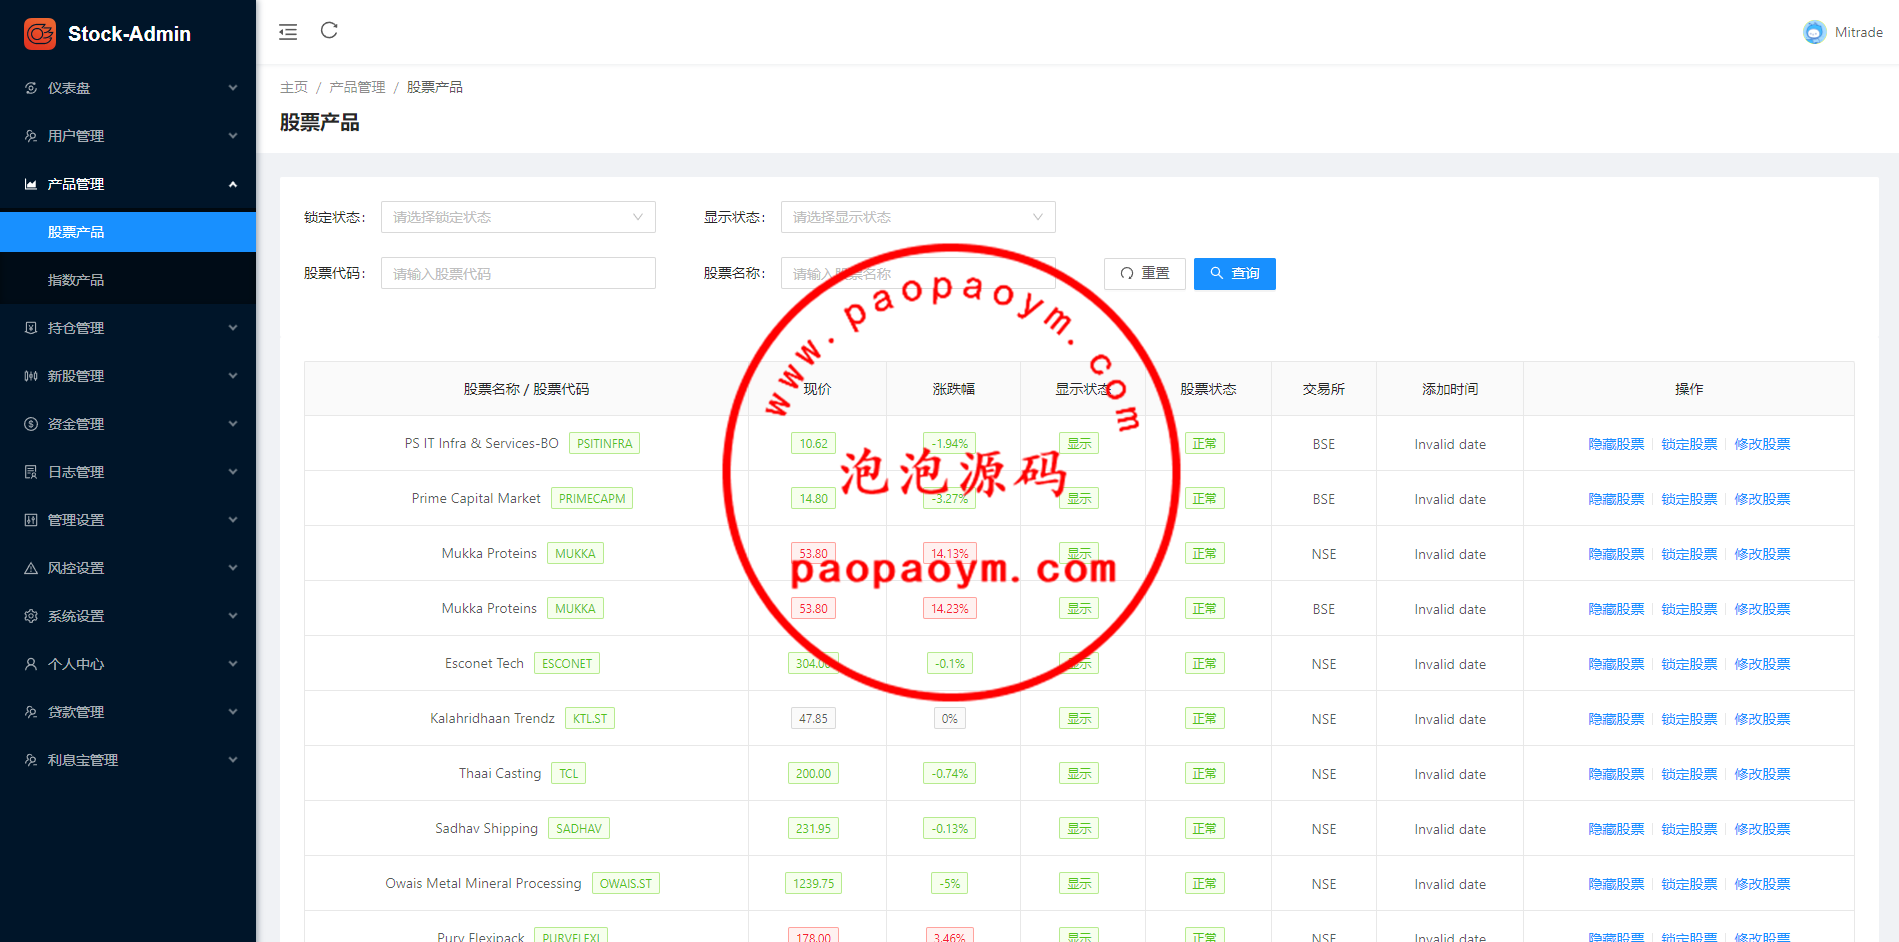Click the 个人中心 person icon in the sidebar

click(x=31, y=664)
